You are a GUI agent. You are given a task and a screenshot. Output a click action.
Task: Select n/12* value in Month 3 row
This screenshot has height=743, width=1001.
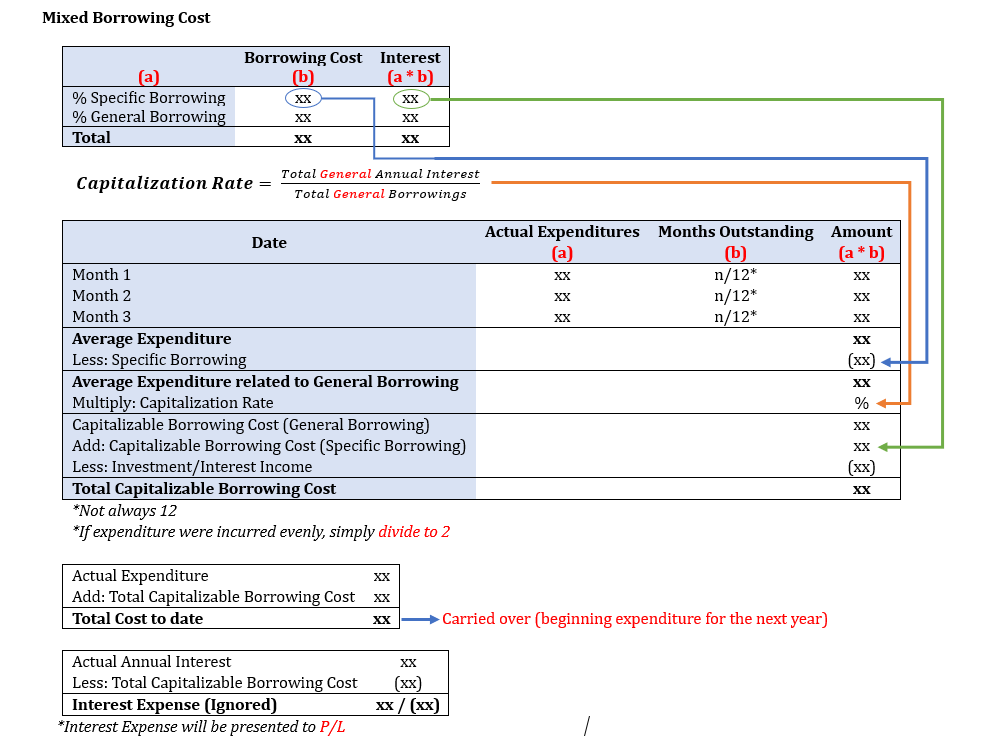tap(735, 317)
